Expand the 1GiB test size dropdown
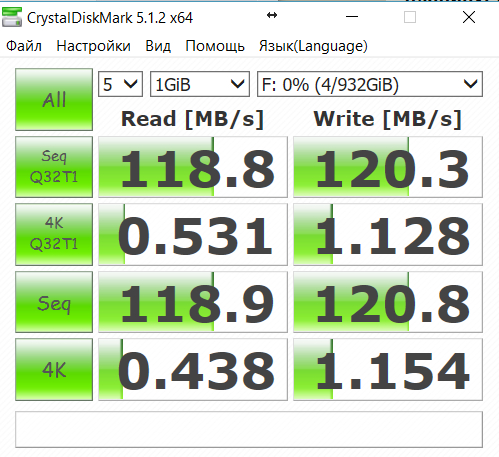The width and height of the screenshot is (499, 457). click(x=200, y=84)
